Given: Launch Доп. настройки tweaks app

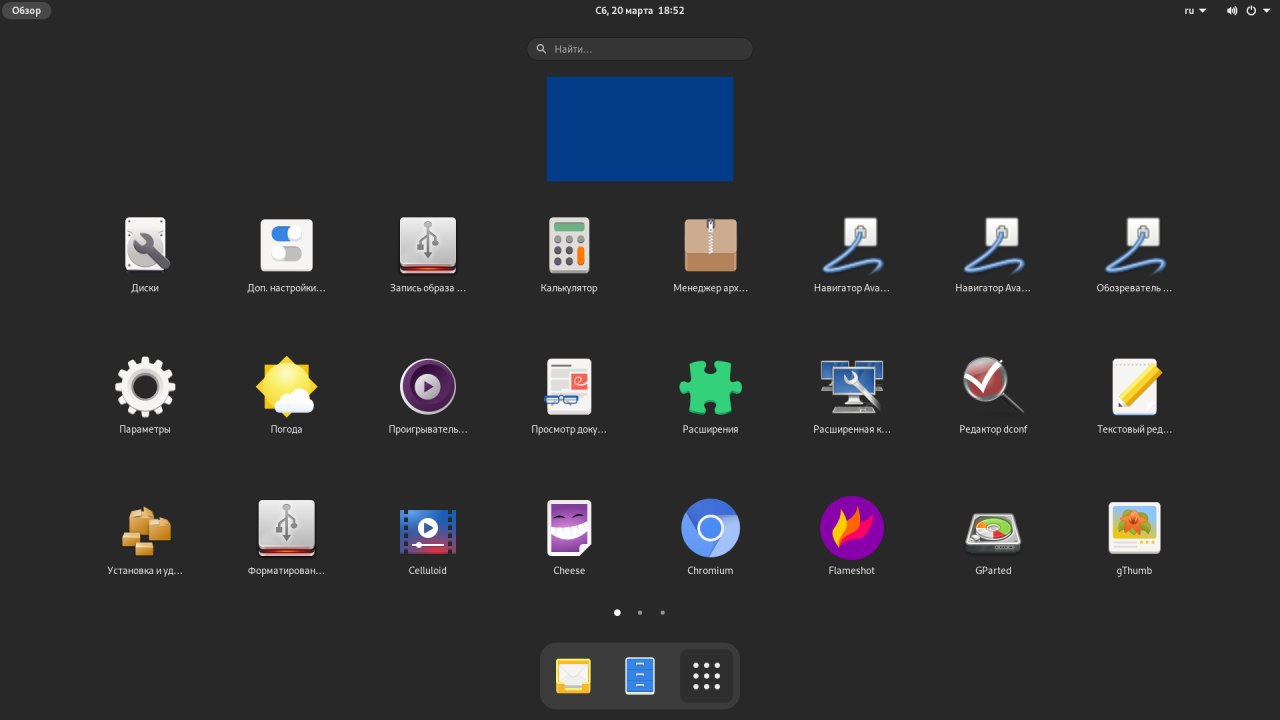Looking at the screenshot, I should (286, 245).
